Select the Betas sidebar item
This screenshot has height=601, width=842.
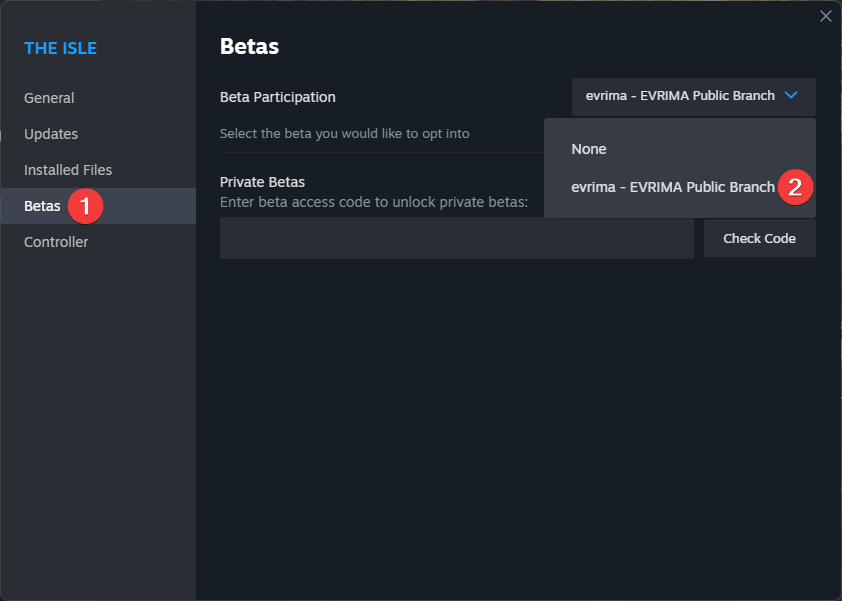[98, 206]
